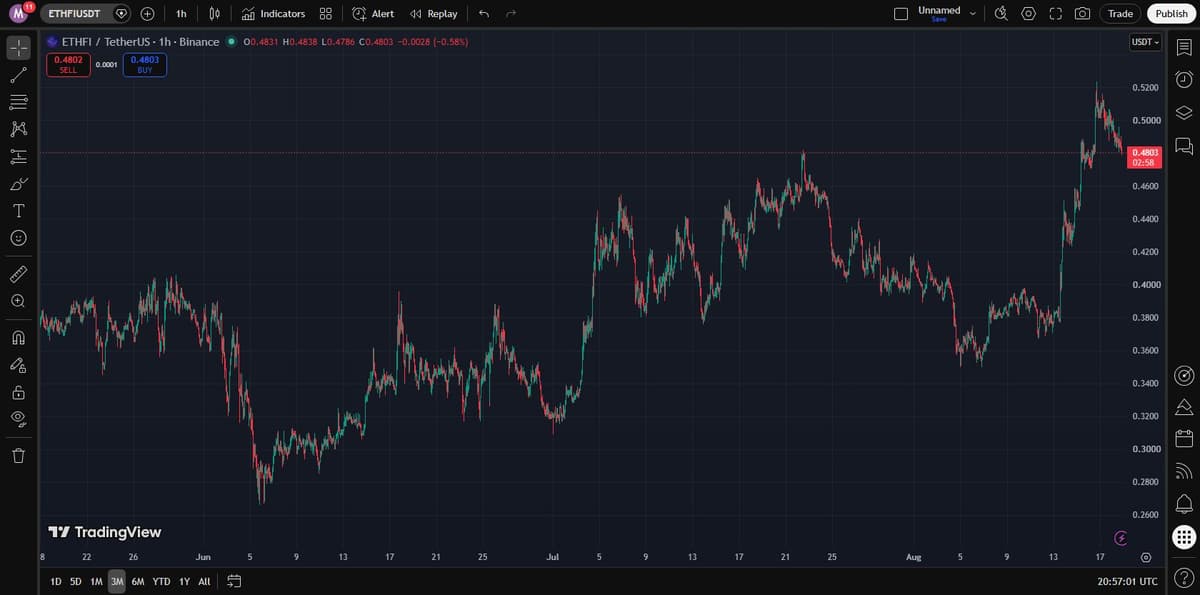Screen dimensions: 1200x595
Task: Create an Alert
Action: point(373,14)
